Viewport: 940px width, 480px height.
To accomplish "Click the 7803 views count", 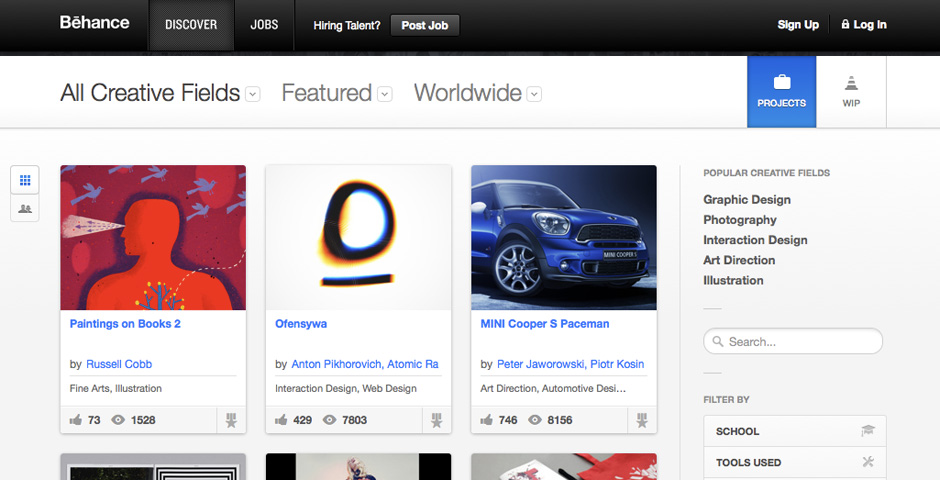I will pos(354,420).
